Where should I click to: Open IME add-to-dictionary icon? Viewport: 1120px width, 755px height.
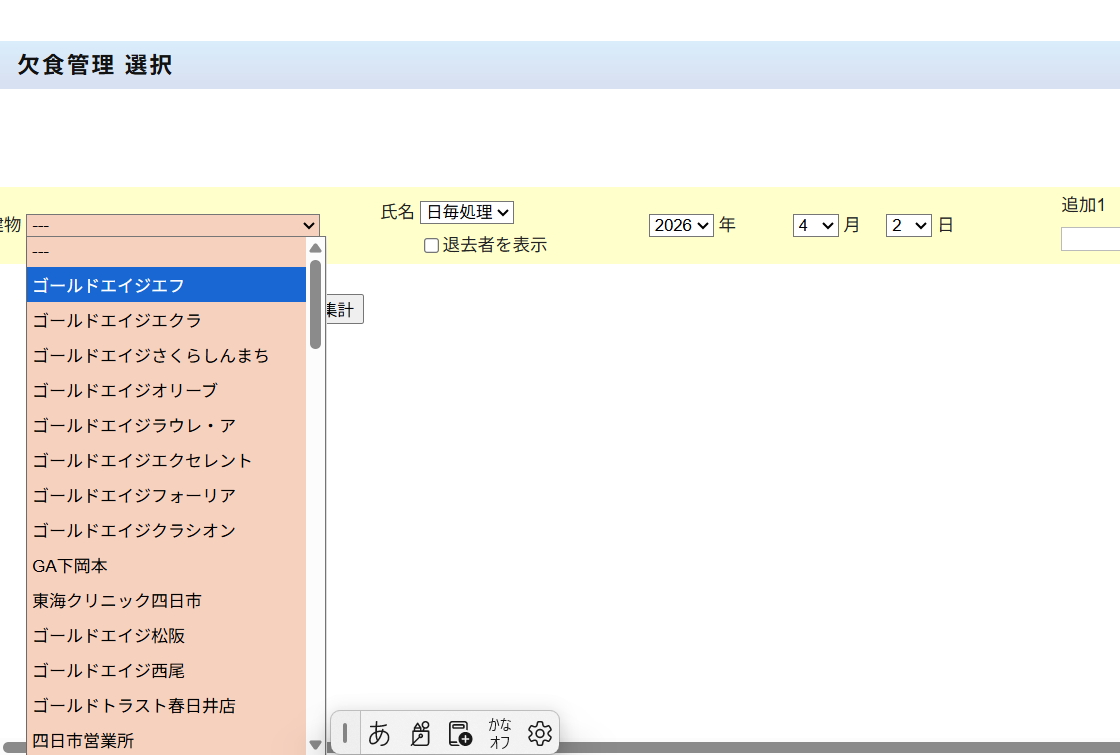coord(460,733)
